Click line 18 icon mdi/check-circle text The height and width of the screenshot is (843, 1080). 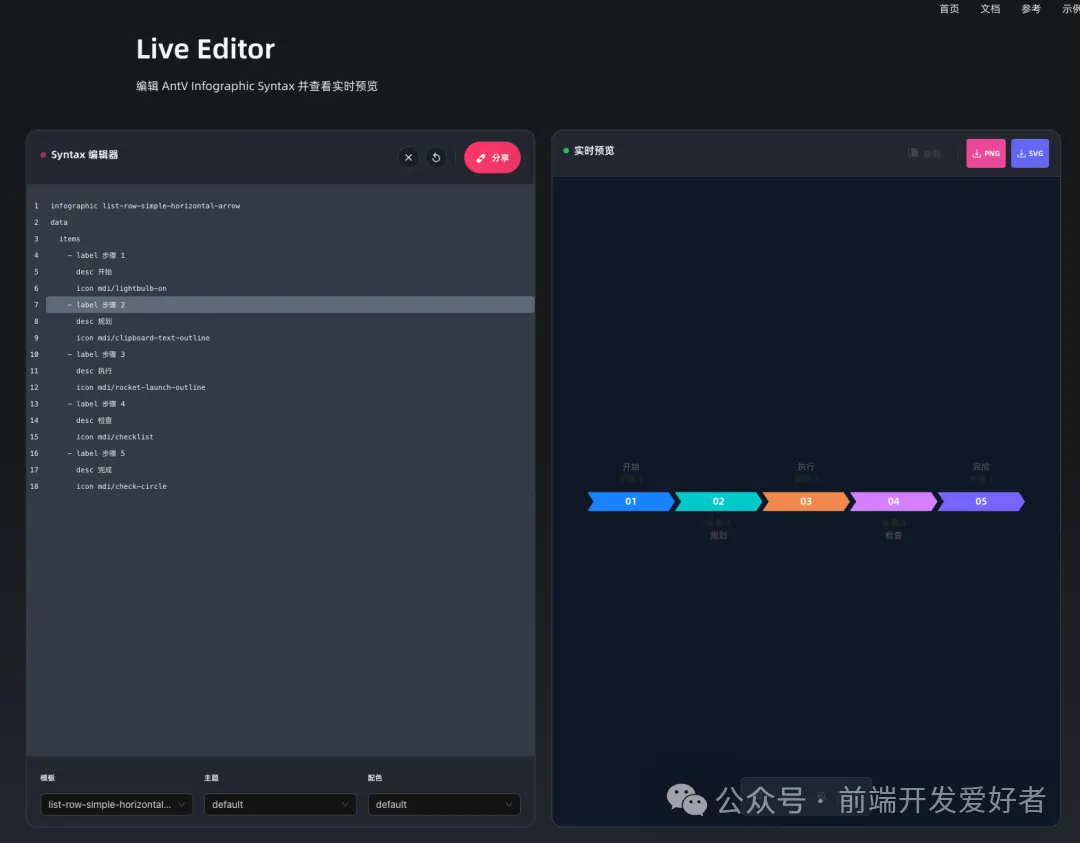point(121,487)
